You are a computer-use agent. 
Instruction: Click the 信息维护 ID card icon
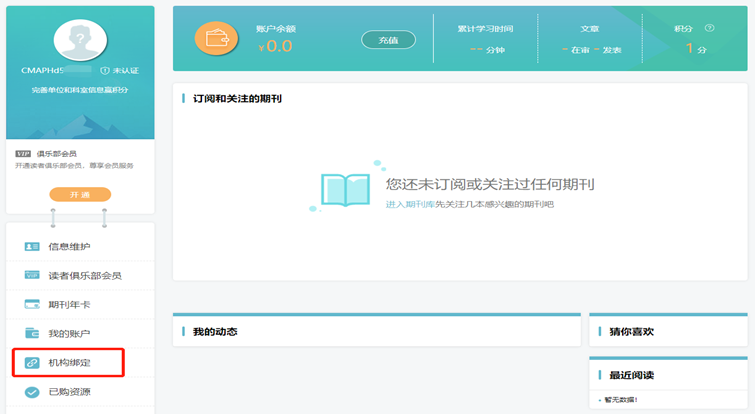(31, 246)
